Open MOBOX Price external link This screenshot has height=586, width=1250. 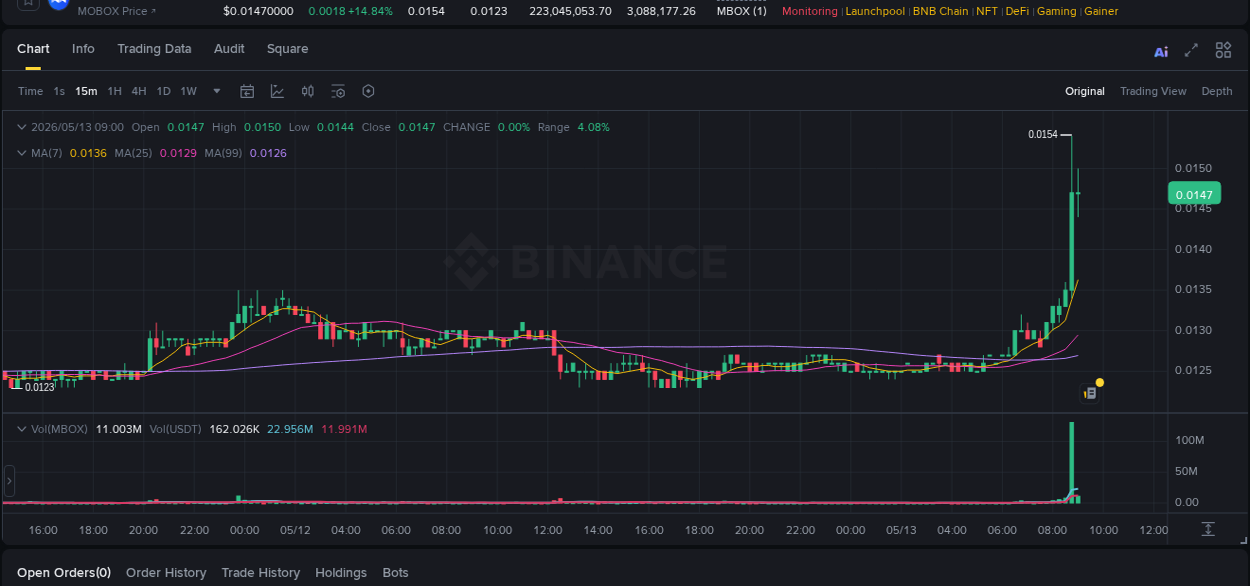pyautogui.click(x=118, y=11)
